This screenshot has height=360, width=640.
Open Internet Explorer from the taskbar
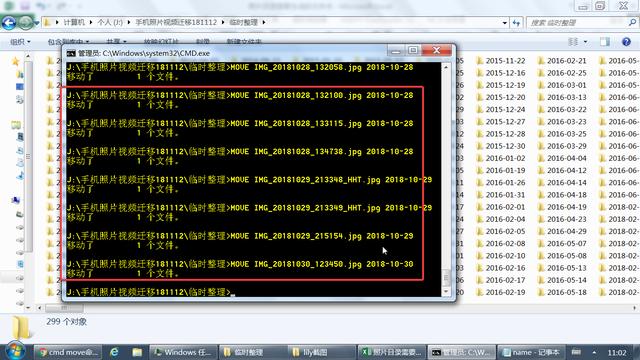click(114, 352)
